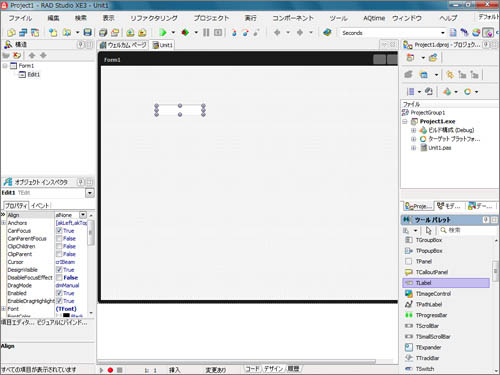Select Edit1 in the structure tree

click(33, 75)
